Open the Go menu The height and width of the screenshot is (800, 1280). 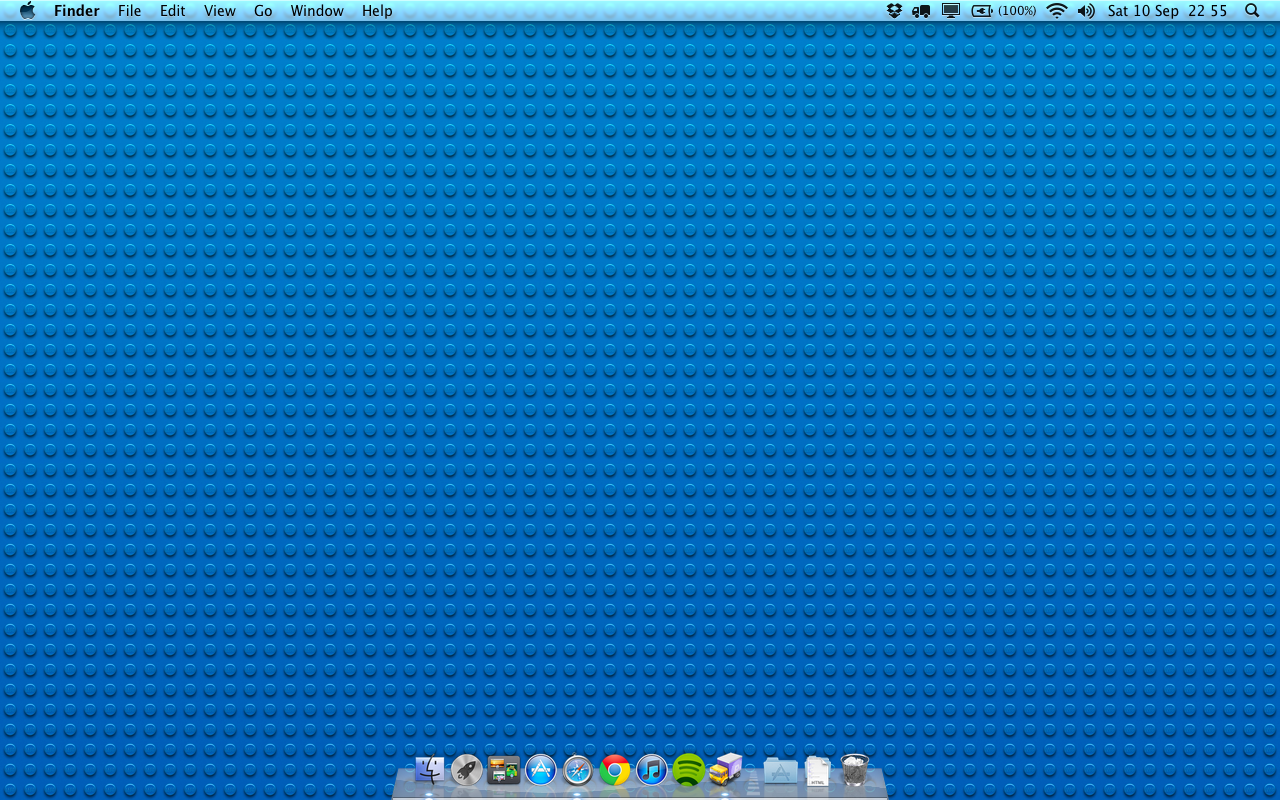point(263,11)
